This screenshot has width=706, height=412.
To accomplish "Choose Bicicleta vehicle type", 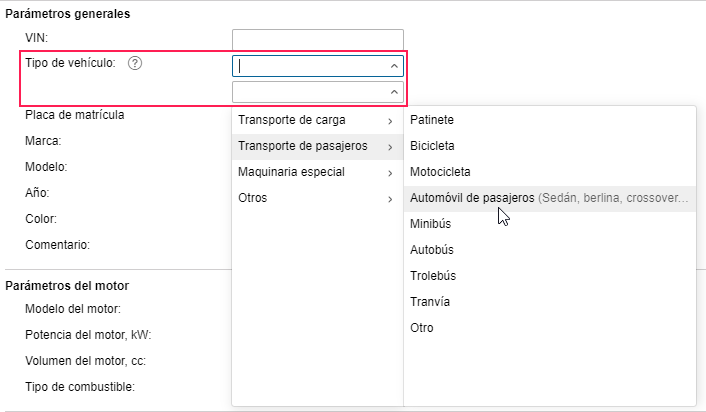I will 432,146.
